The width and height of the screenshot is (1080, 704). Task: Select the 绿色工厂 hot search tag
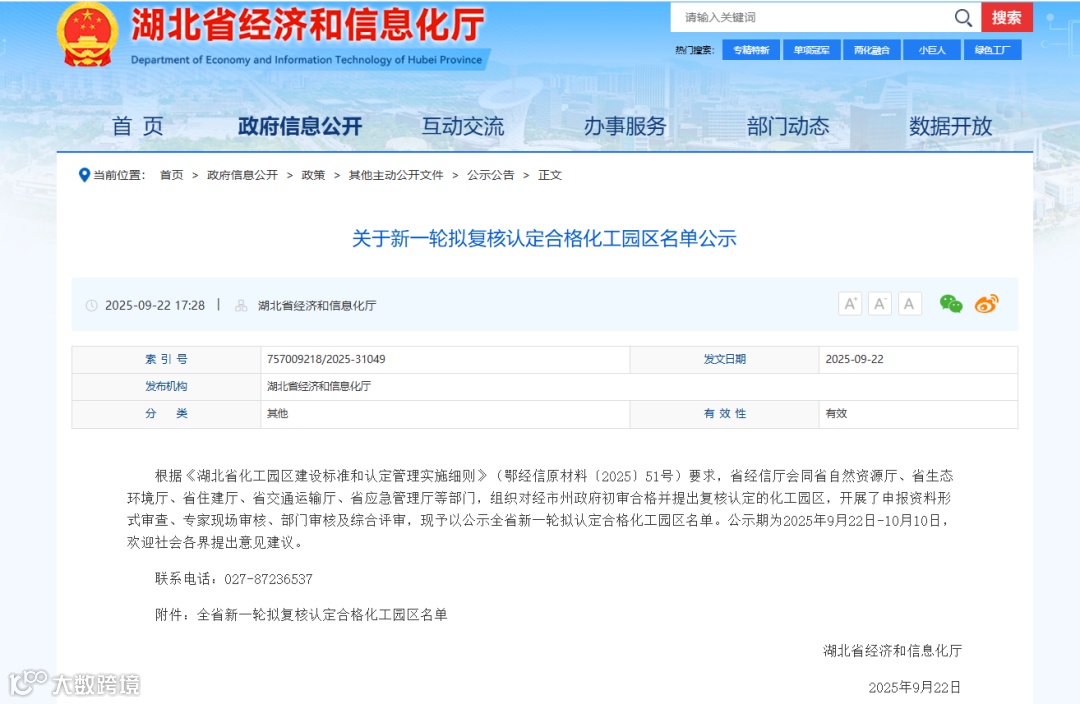point(993,50)
